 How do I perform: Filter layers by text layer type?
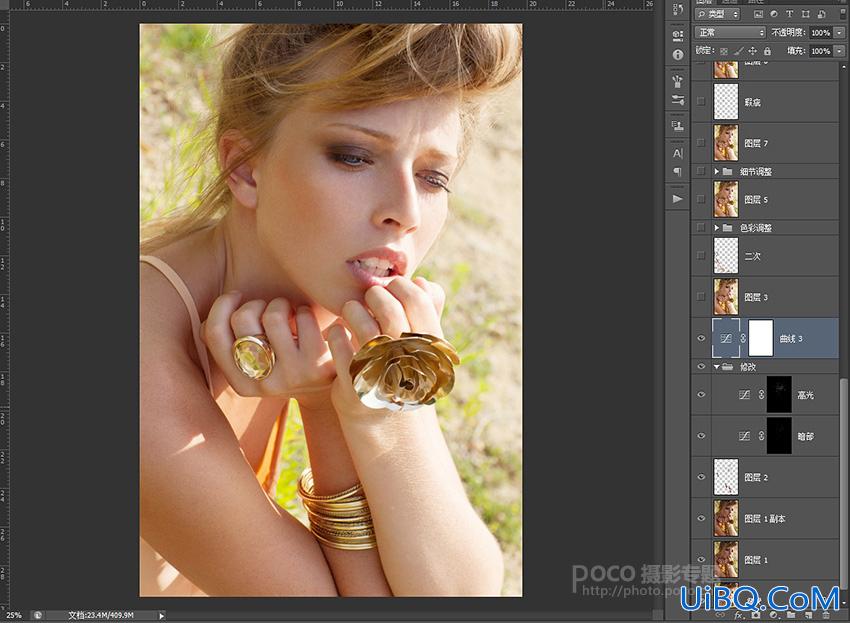pos(789,14)
